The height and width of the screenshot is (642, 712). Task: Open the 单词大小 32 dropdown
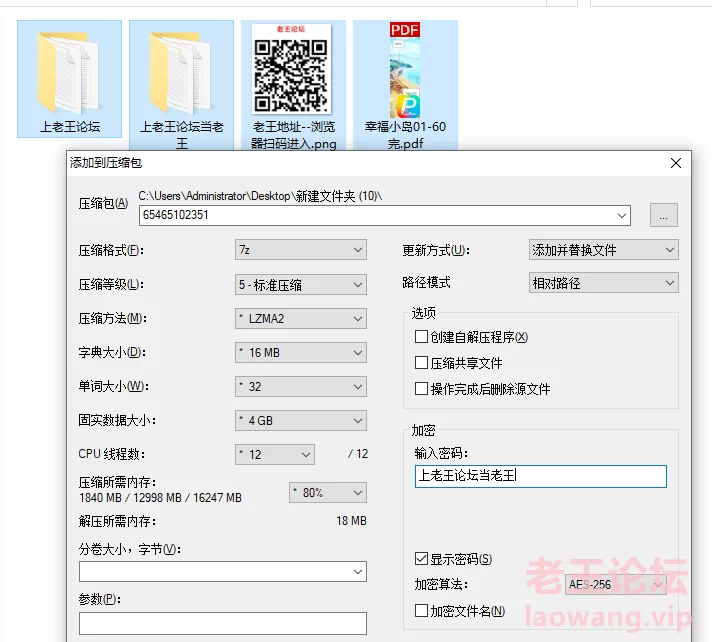(x=301, y=387)
